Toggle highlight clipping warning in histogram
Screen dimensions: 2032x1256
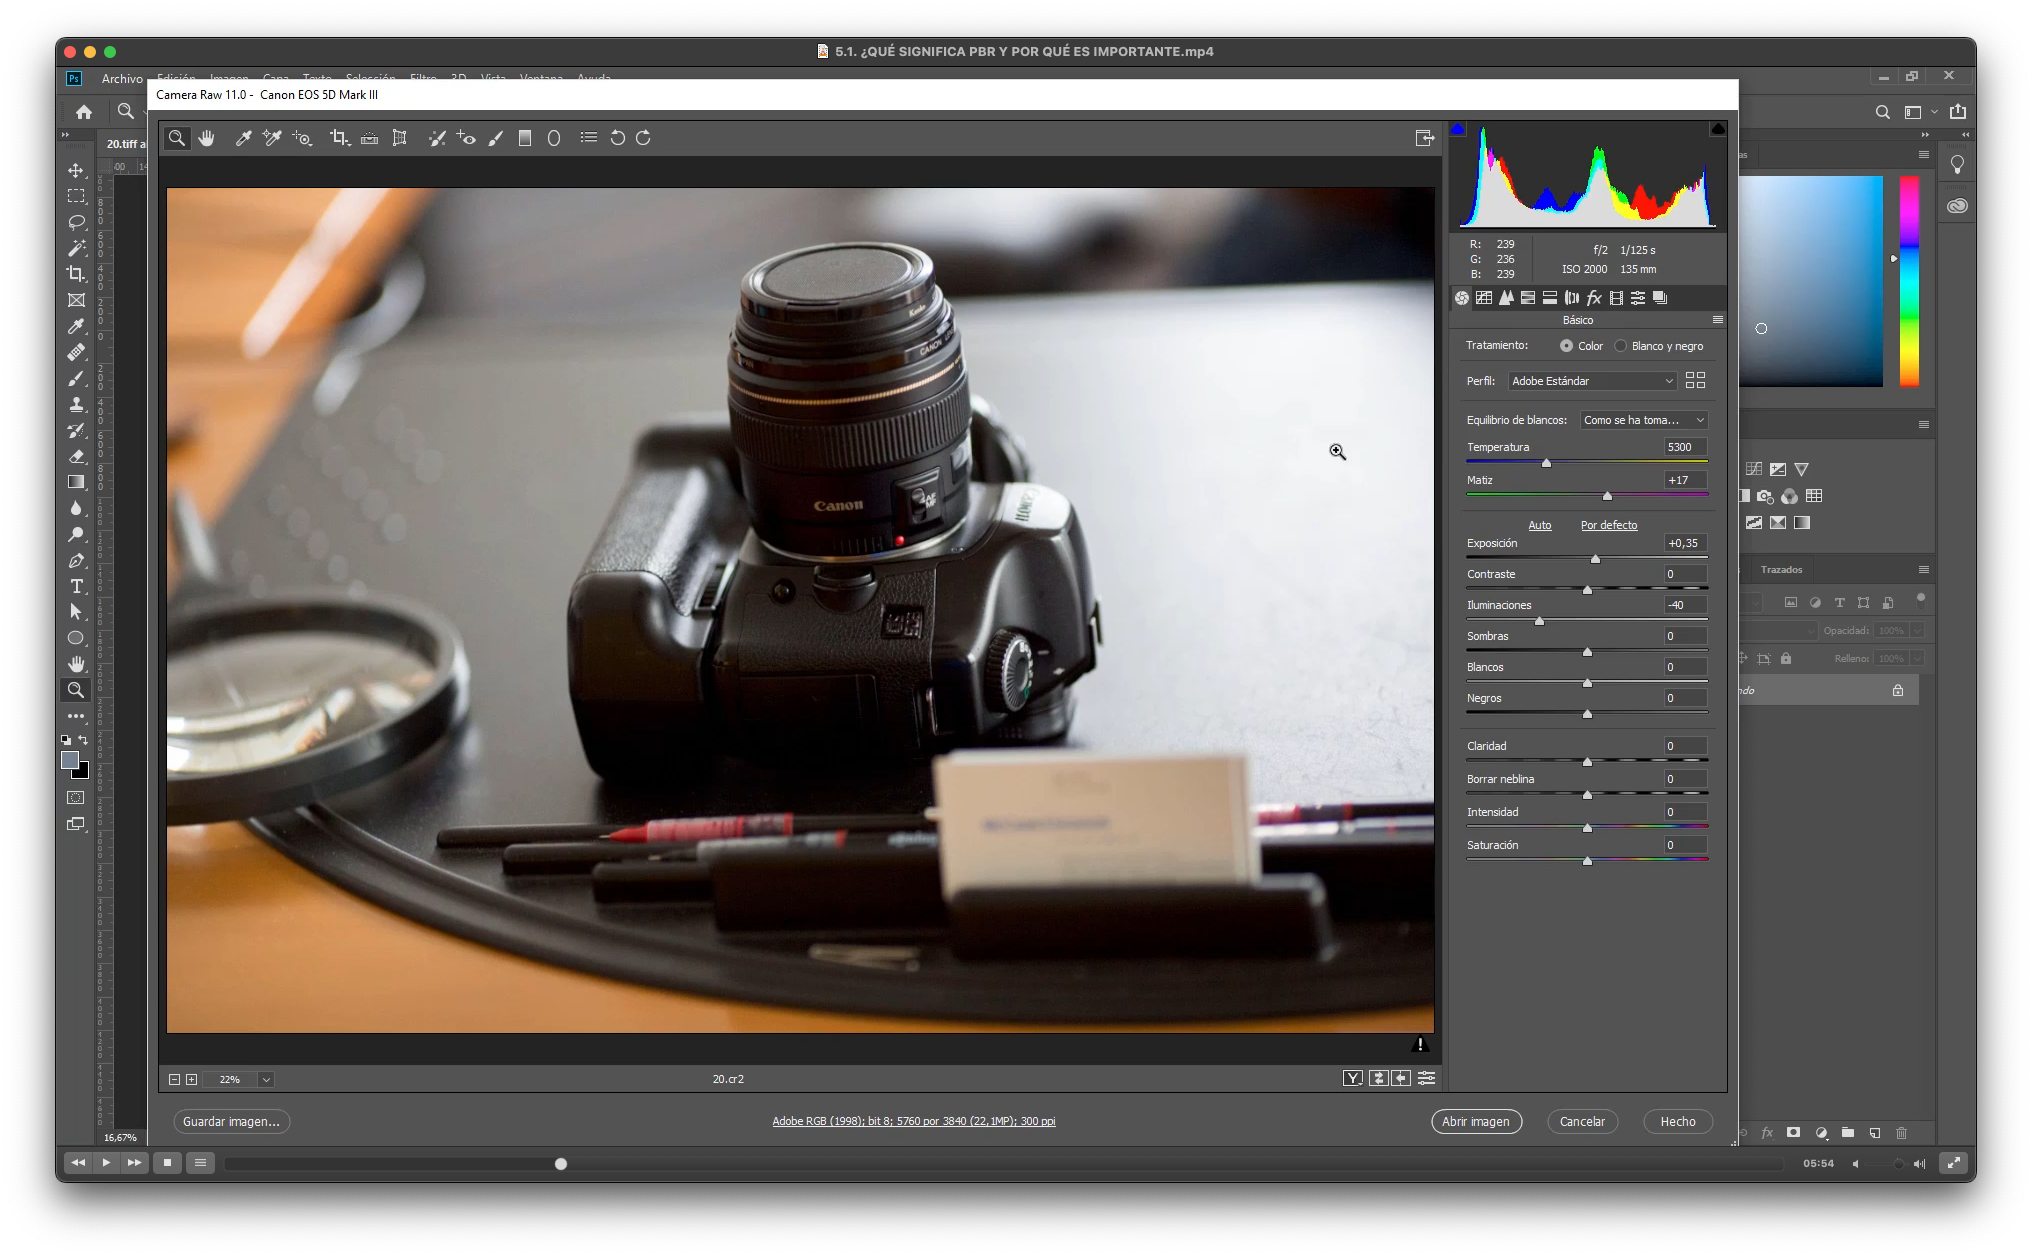(x=1718, y=129)
